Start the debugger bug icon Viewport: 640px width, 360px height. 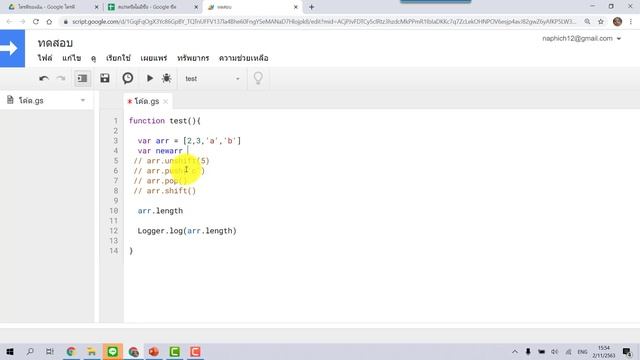pos(167,78)
